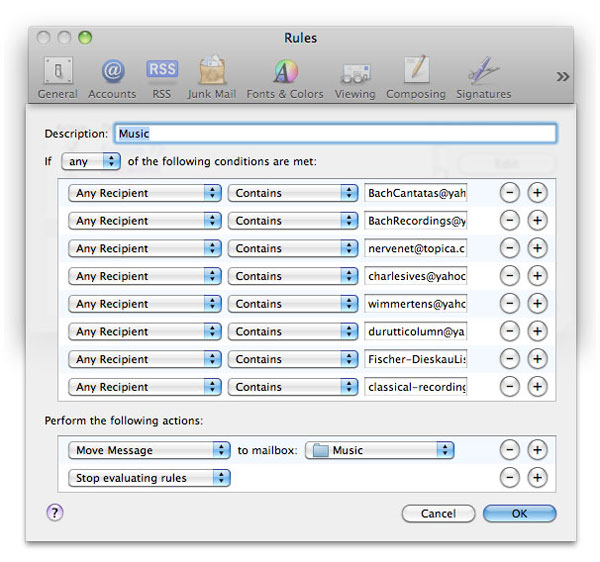The image size is (600, 562).
Task: Click the BachRecordings@y address field
Action: pos(416,221)
